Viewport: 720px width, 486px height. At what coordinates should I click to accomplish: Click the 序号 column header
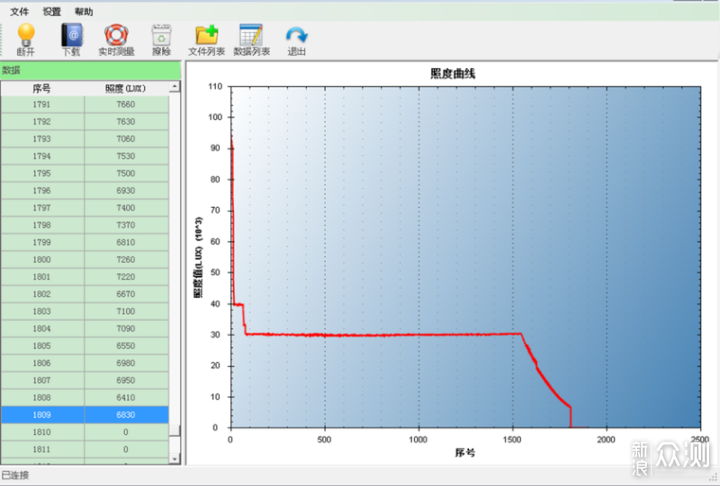pos(42,88)
